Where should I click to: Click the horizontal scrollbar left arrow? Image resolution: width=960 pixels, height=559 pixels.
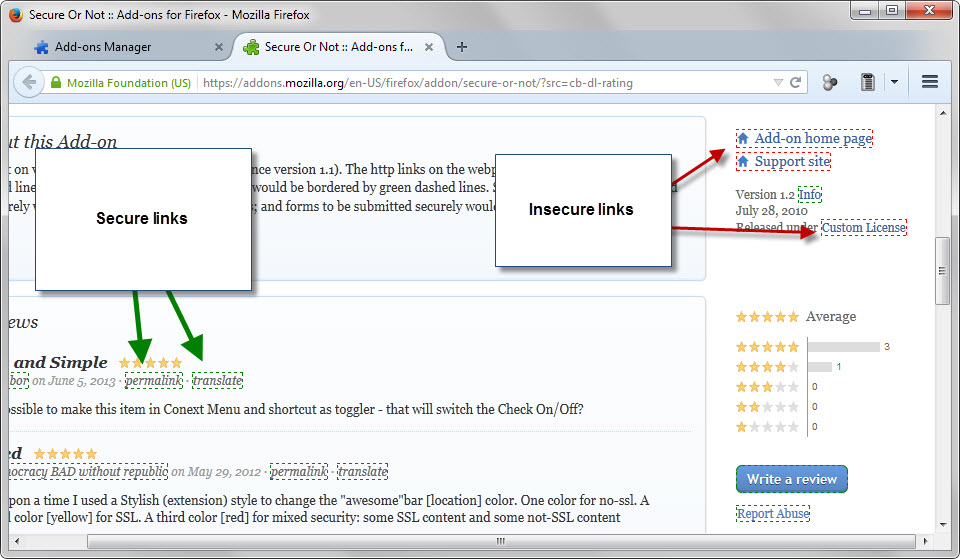click(x=17, y=541)
